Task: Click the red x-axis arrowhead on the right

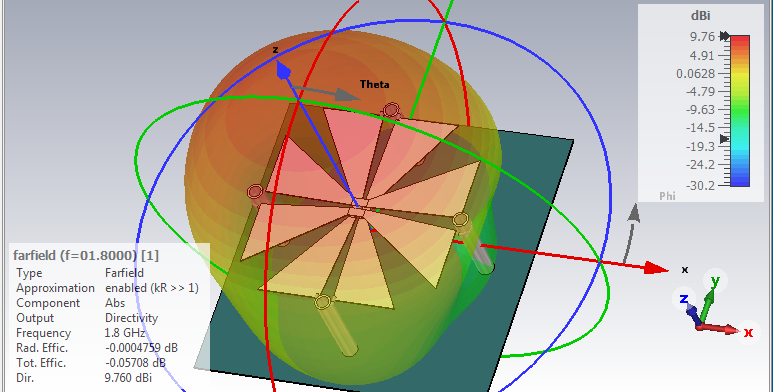Action: tap(656, 268)
